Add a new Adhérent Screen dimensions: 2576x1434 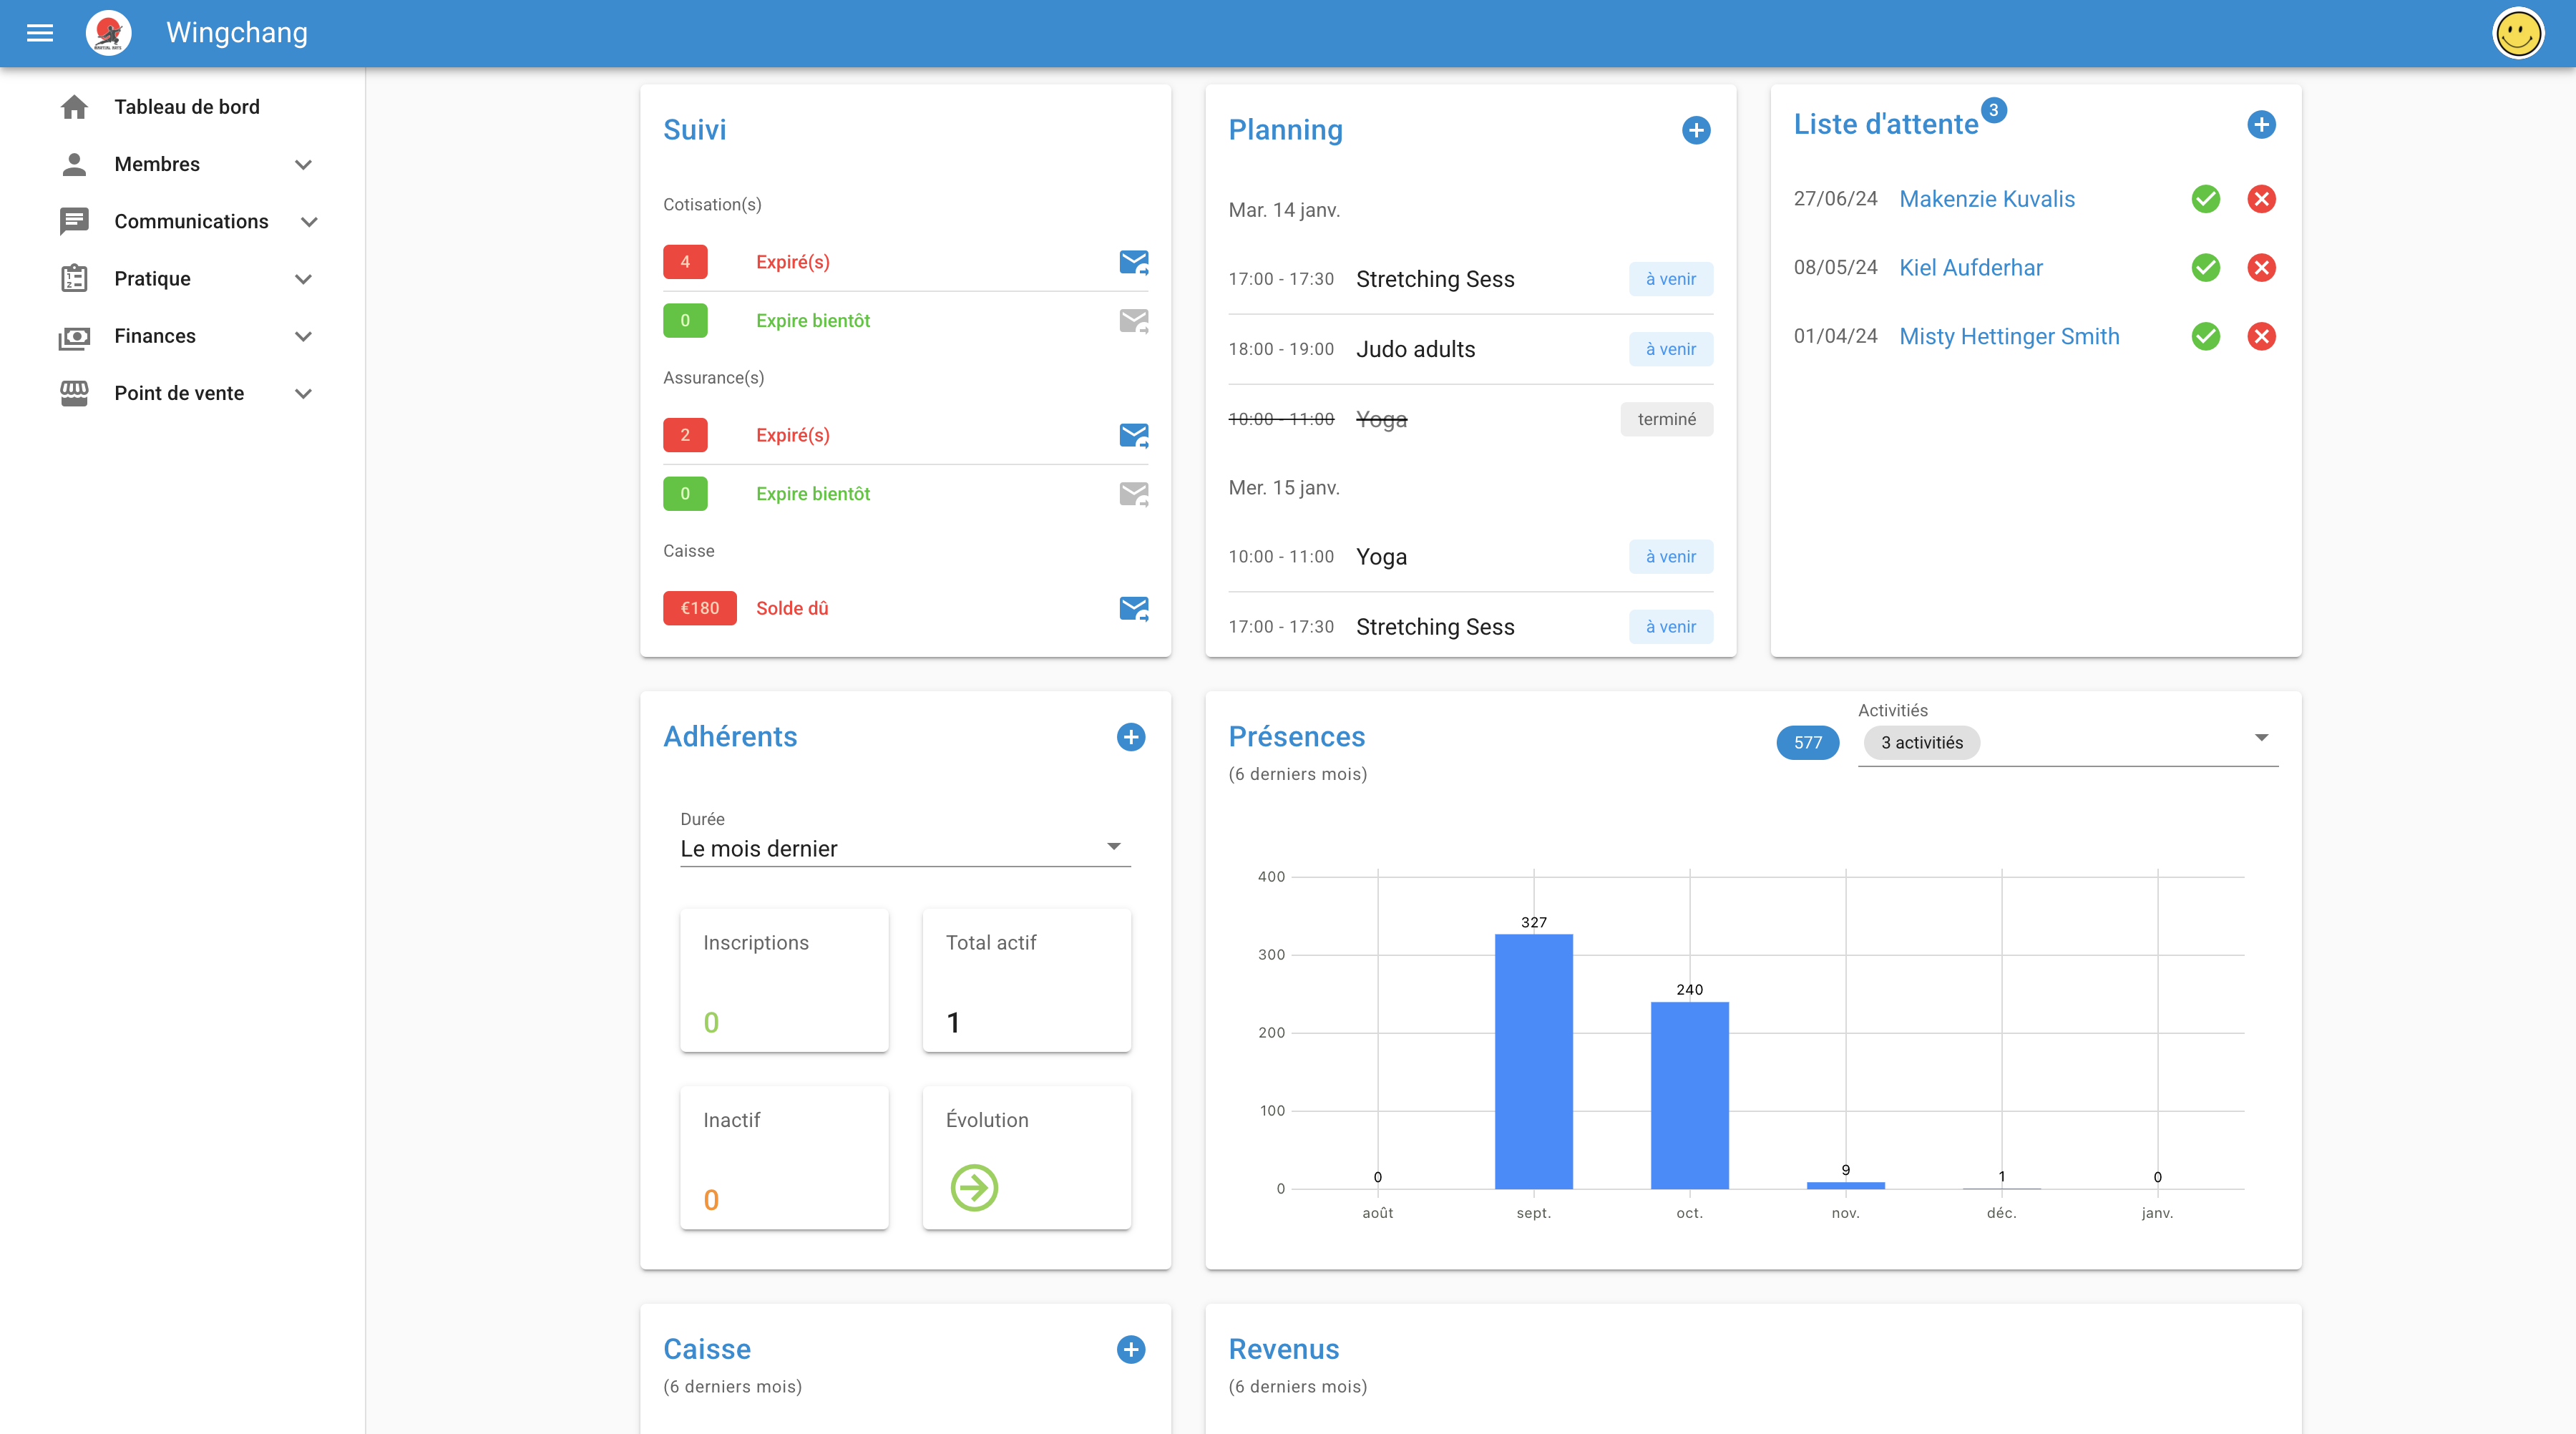click(x=1130, y=737)
